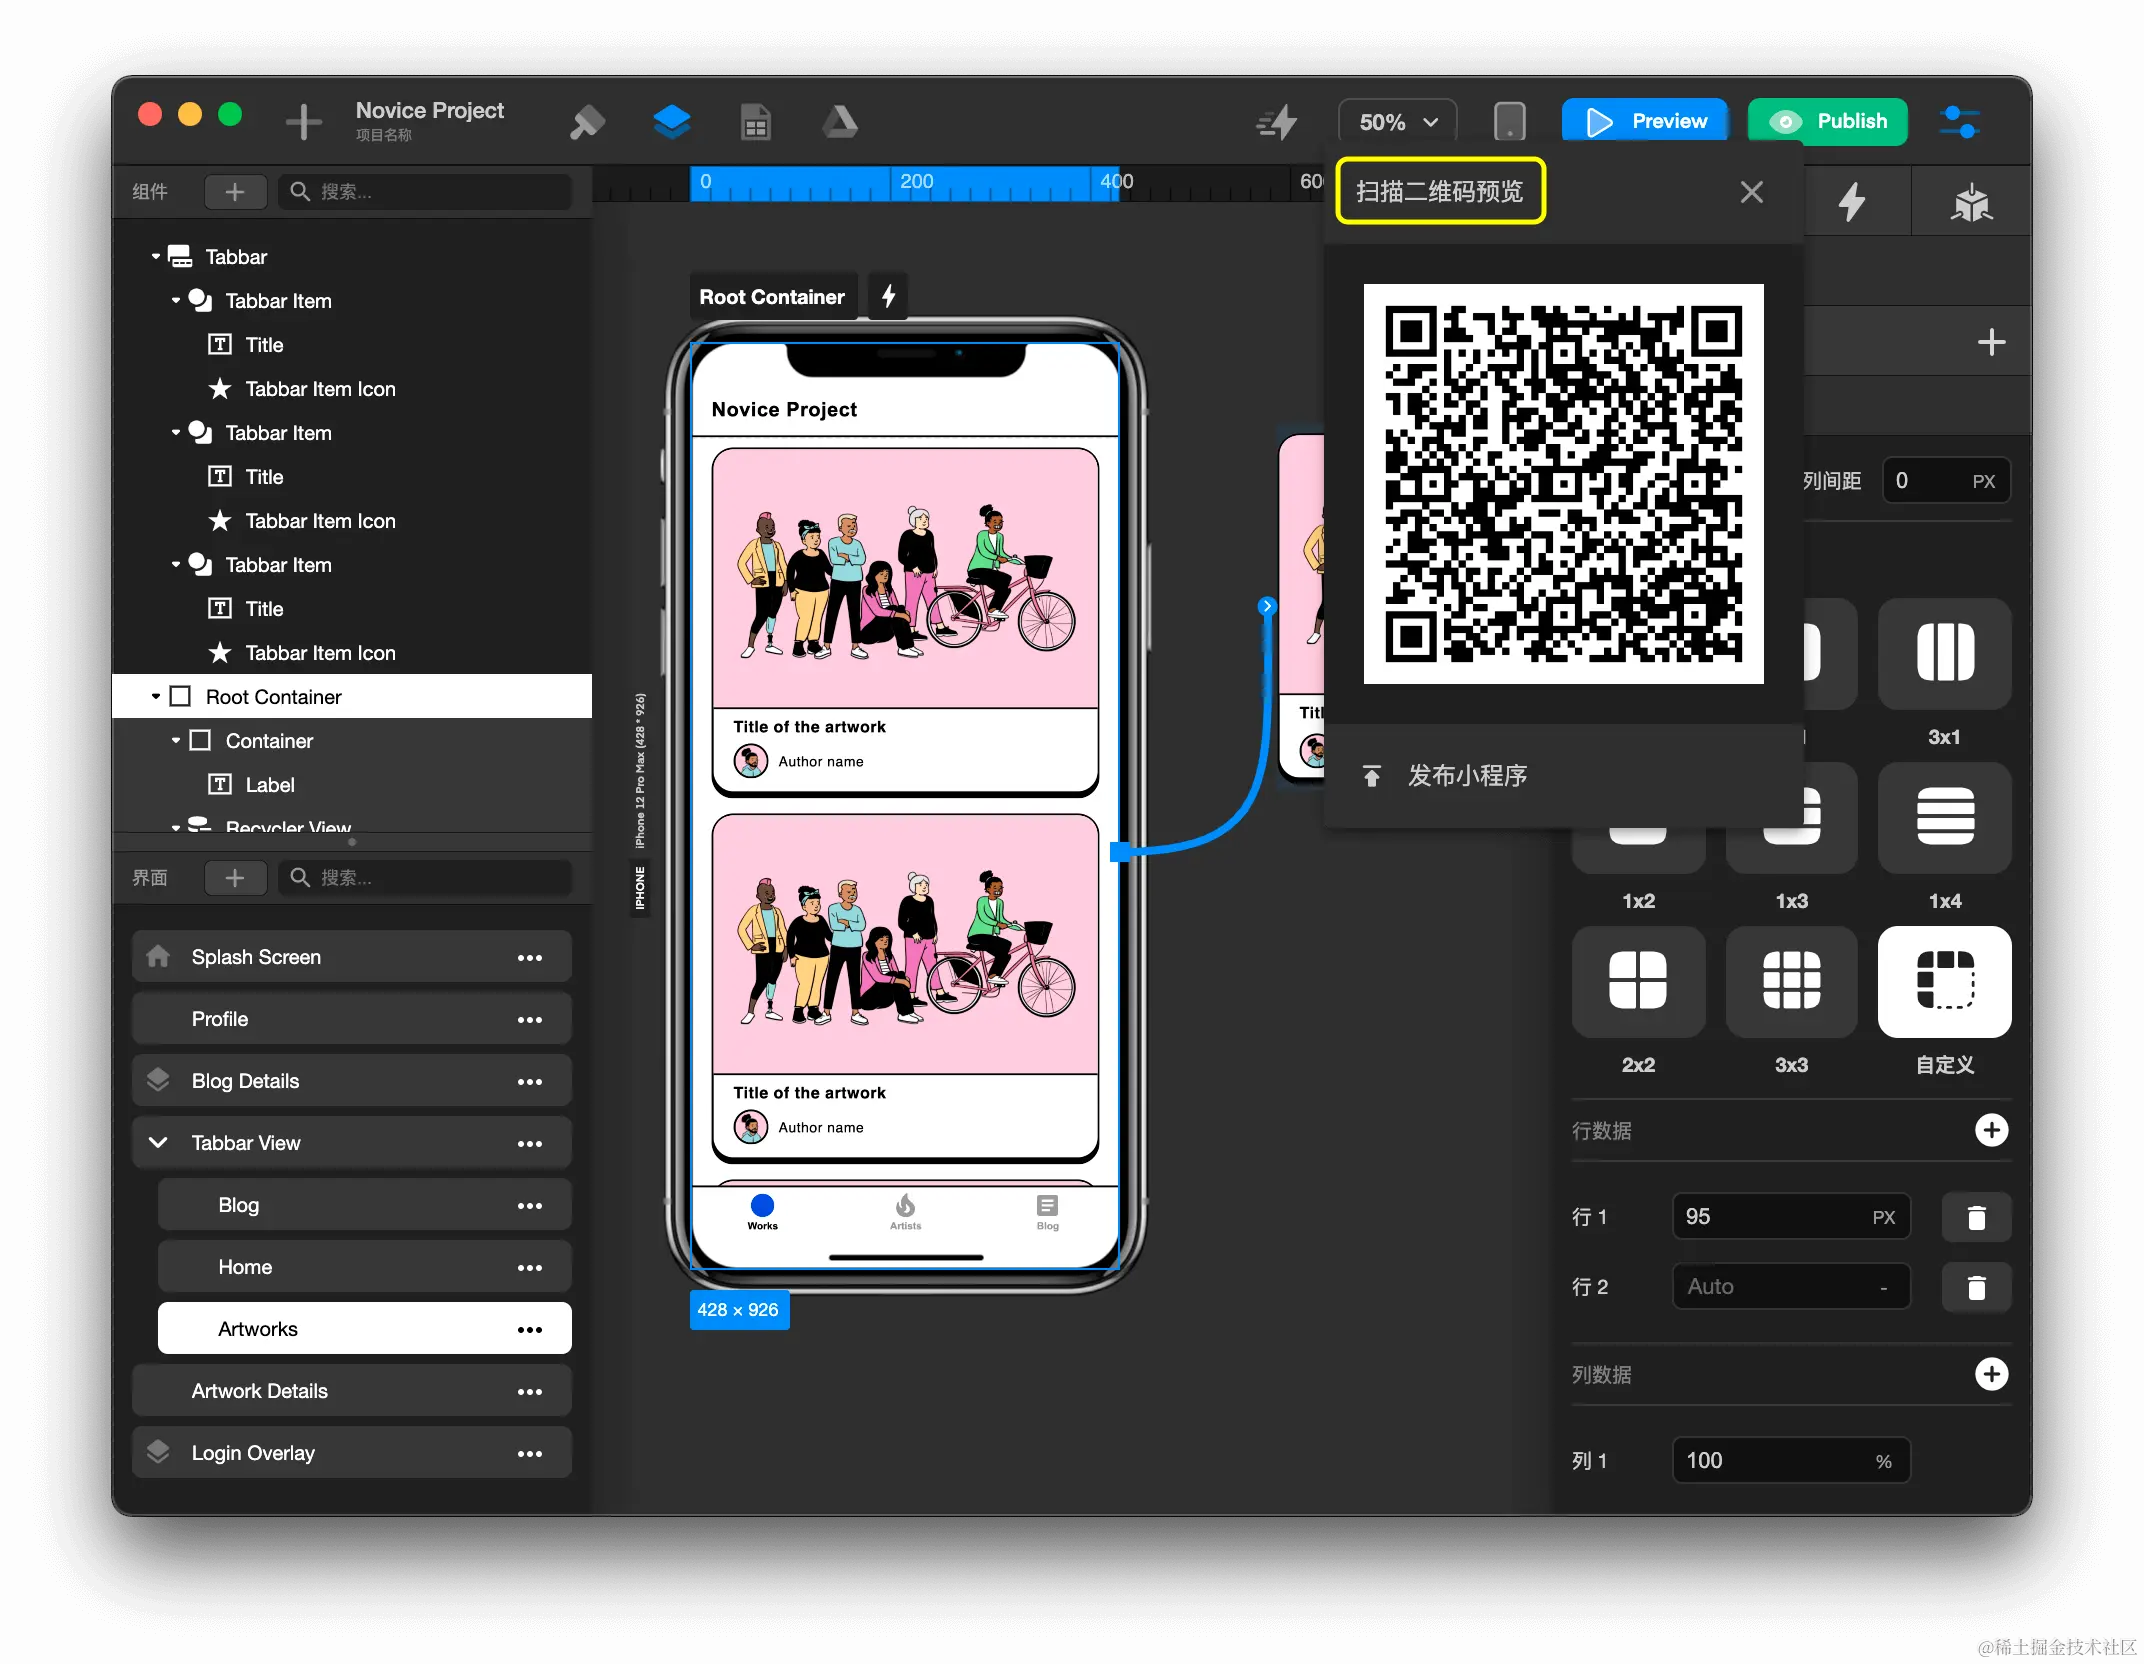
Task: Open the 50% zoom dropdown
Action: tap(1397, 122)
